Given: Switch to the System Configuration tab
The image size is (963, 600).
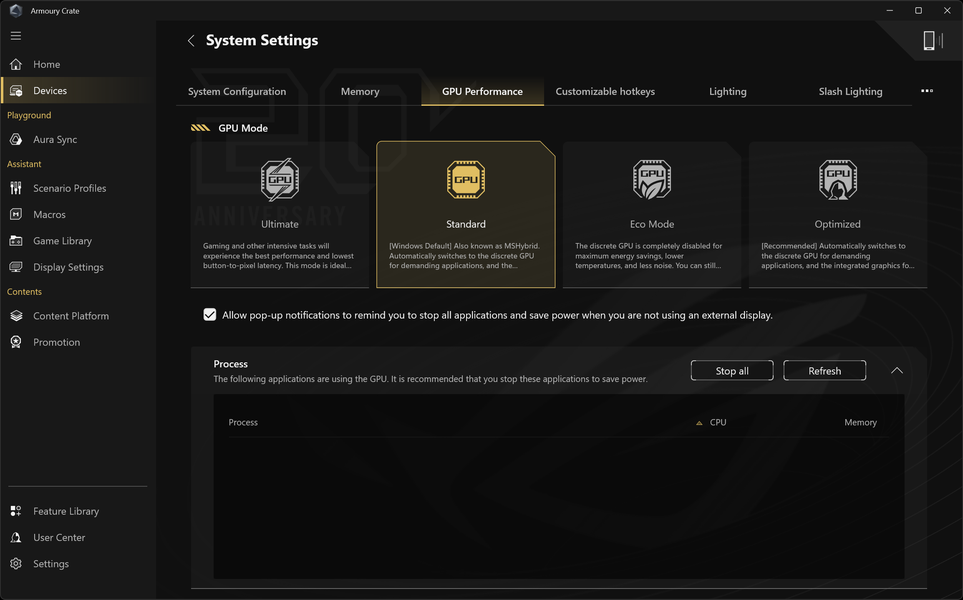Looking at the screenshot, I should tap(237, 92).
